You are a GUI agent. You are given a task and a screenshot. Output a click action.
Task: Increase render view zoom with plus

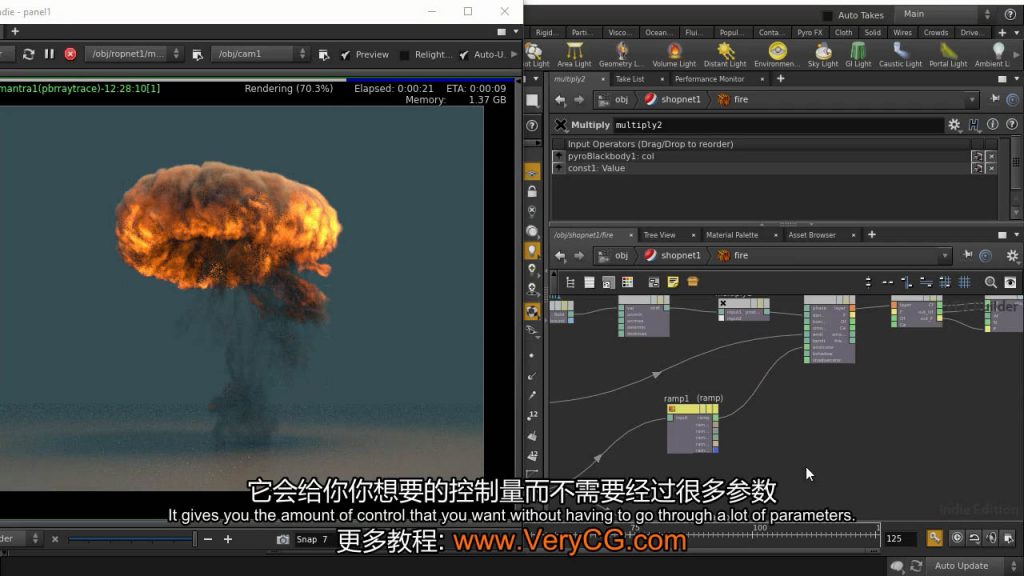point(228,539)
